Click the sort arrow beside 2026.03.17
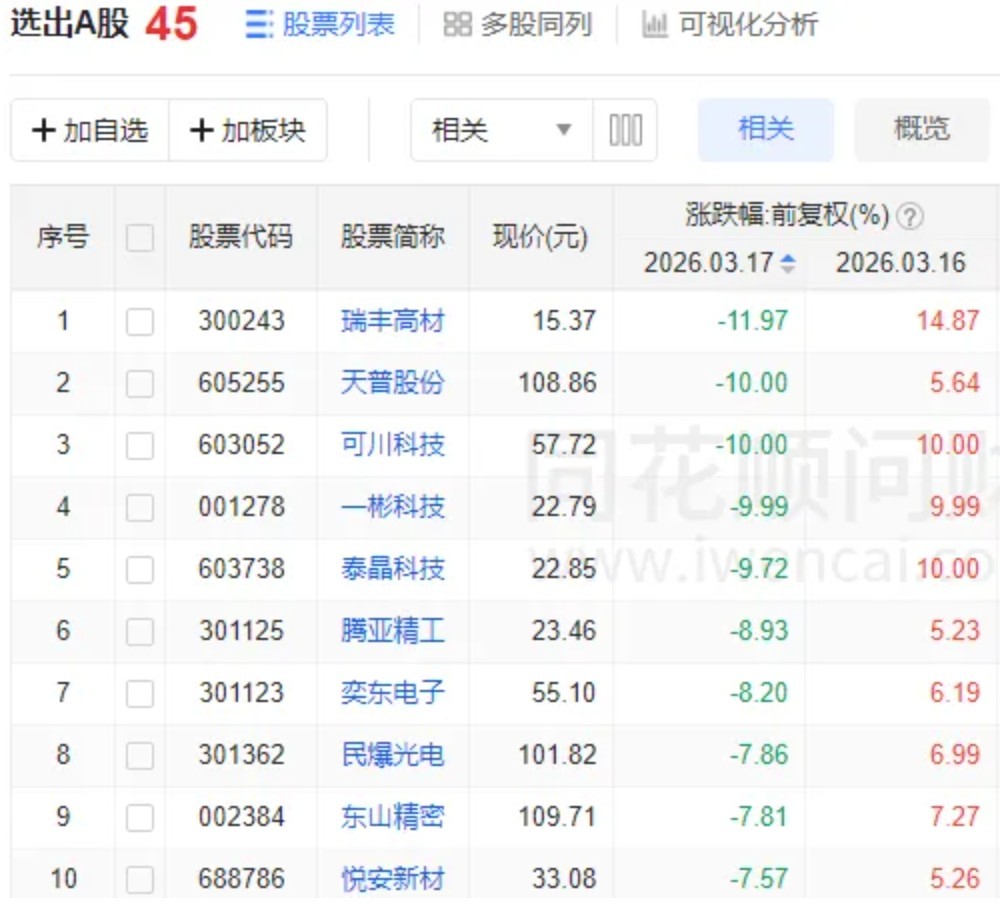 pyautogui.click(x=788, y=264)
